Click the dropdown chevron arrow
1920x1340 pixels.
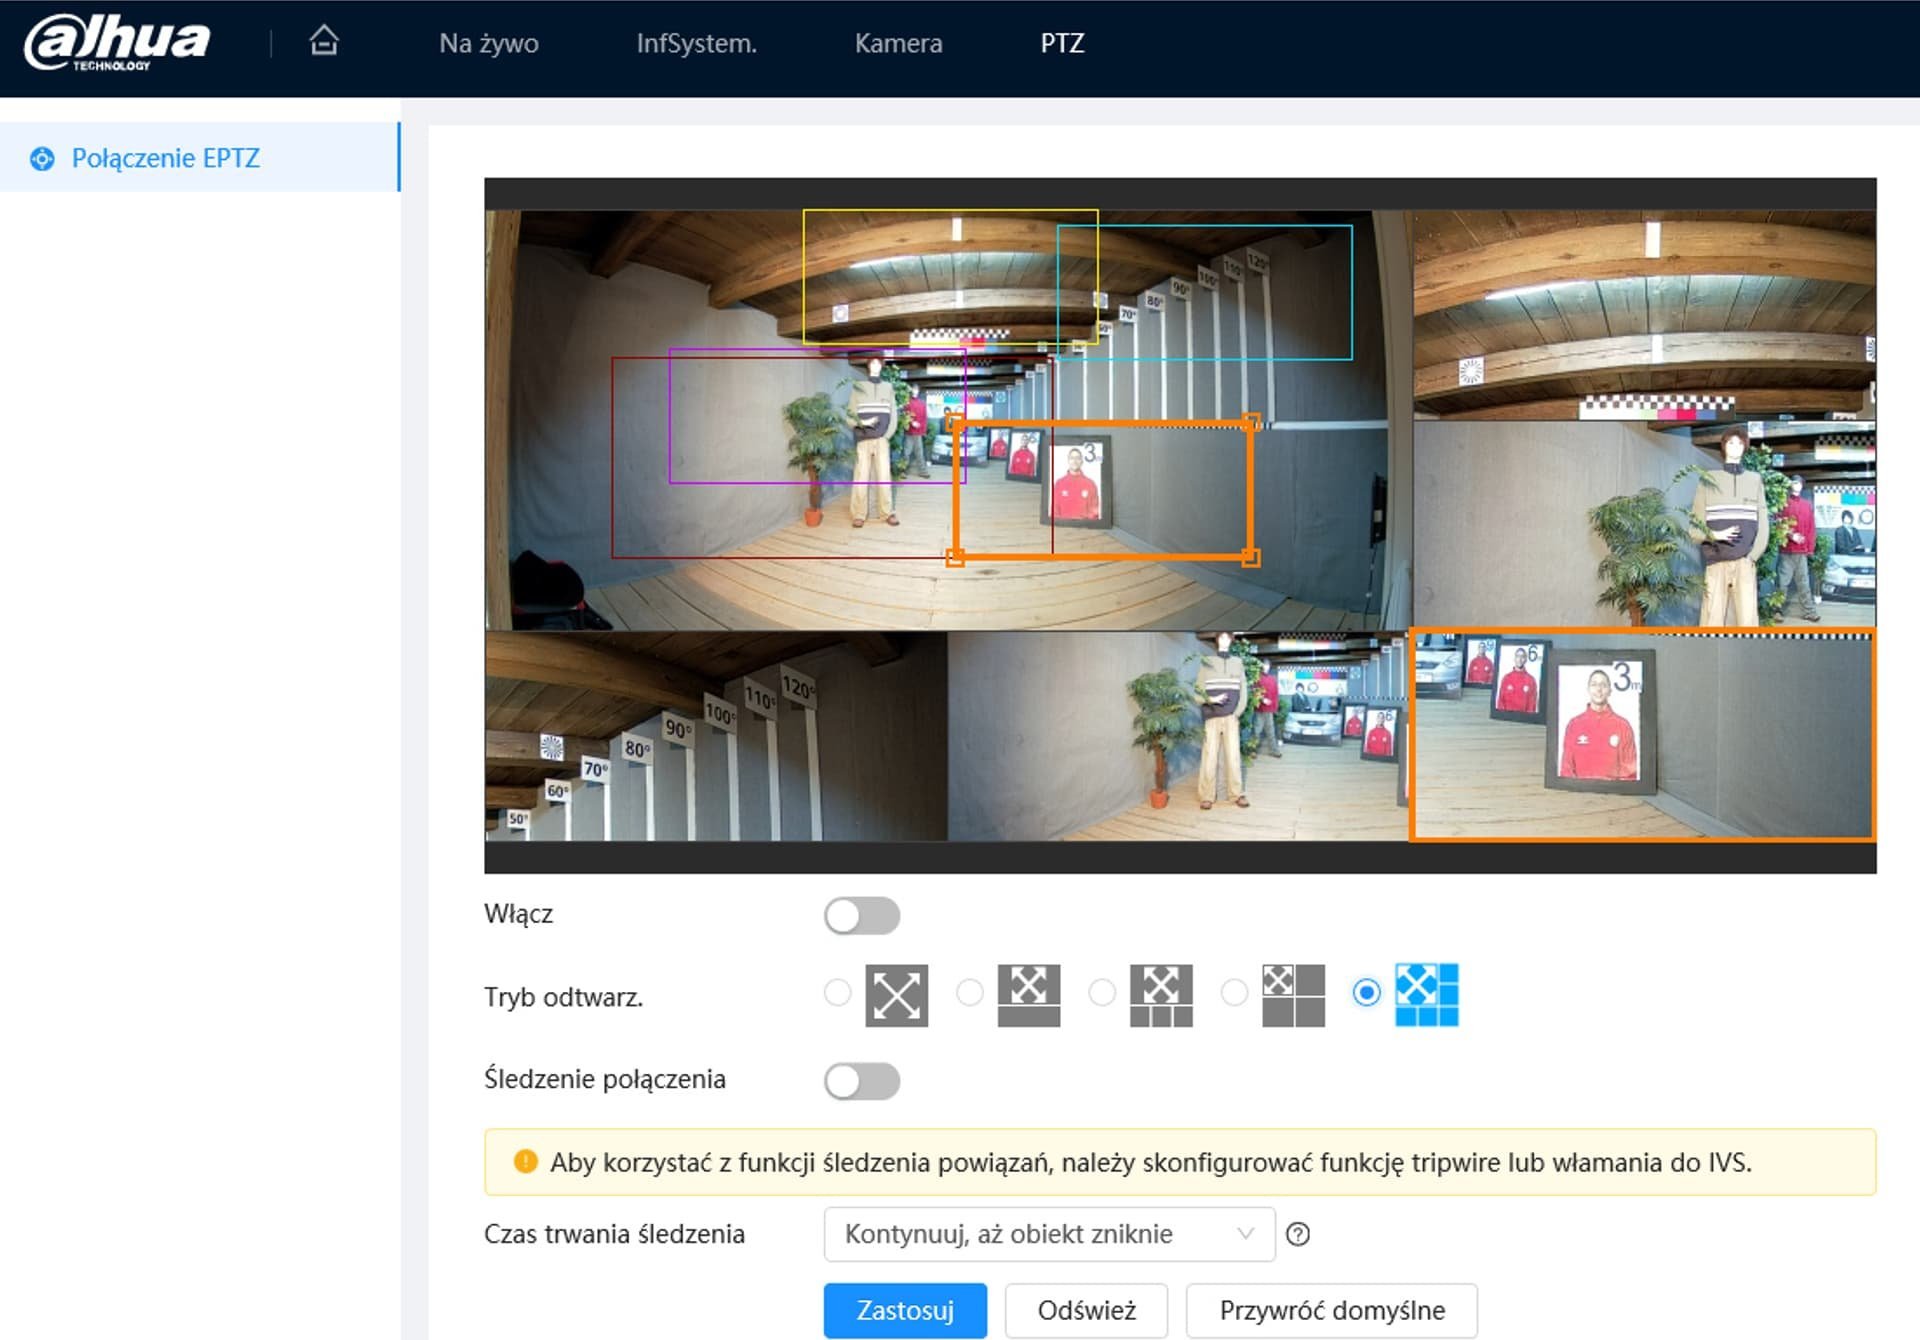[1245, 1233]
